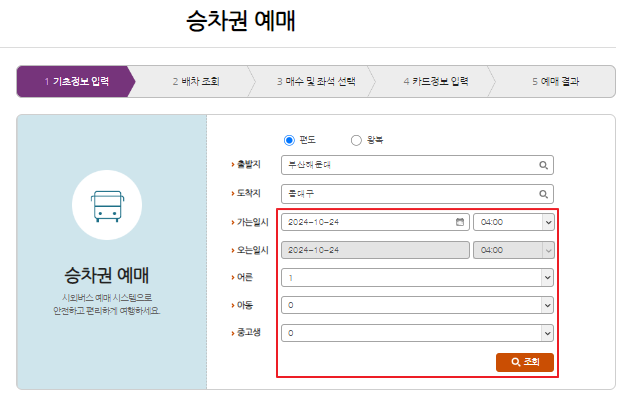This screenshot has width=627, height=394.
Task: Click the 어른 label text
Action: click(x=245, y=278)
